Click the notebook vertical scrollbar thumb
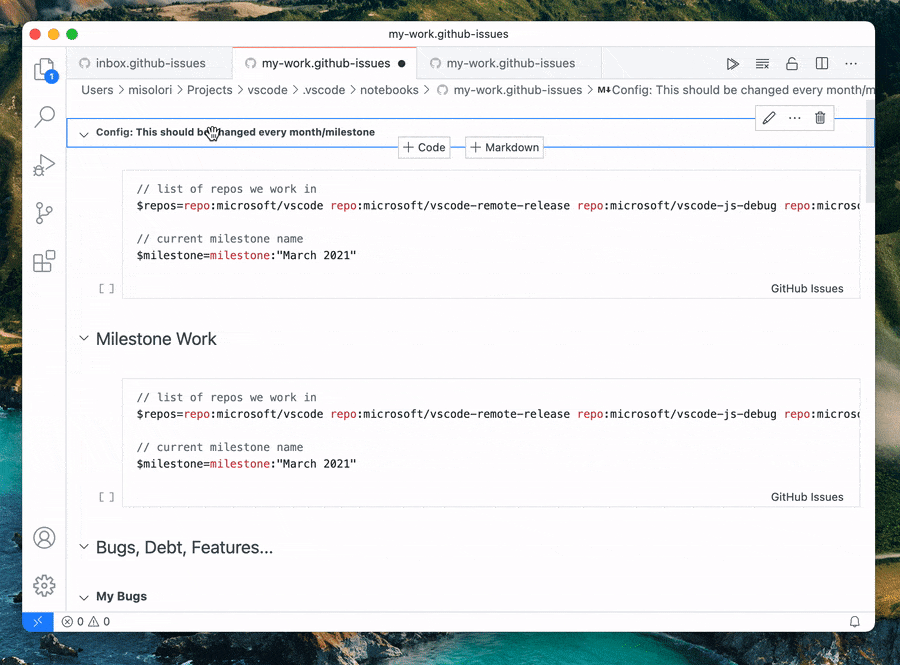 (870, 151)
